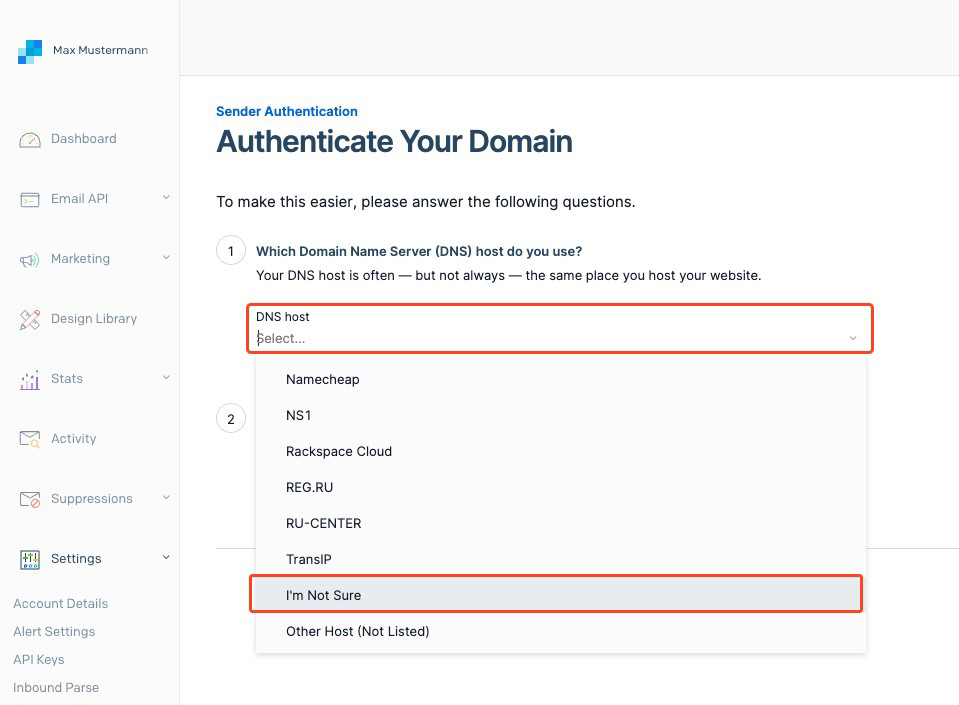Screen dimensions: 959x705
Task: Open the Email API menu label
Action: tap(80, 199)
